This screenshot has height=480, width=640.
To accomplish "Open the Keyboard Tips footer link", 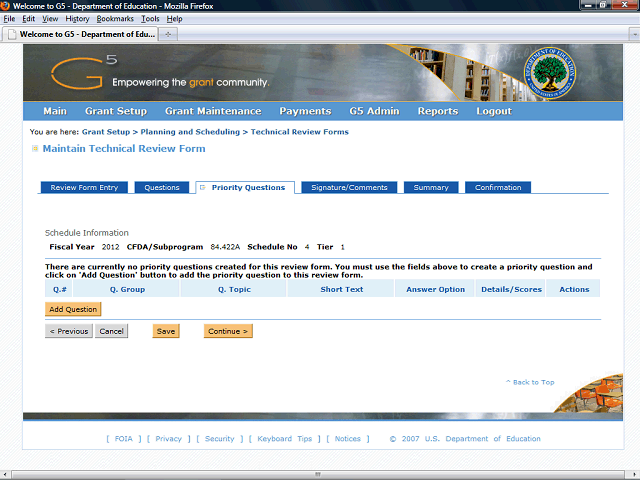I will 284,439.
